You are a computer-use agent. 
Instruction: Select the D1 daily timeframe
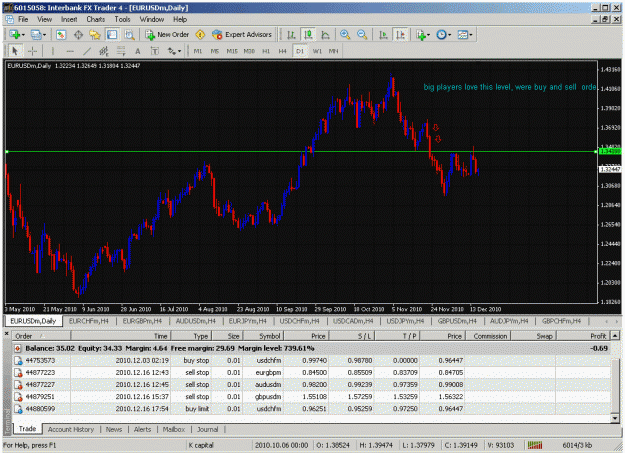(300, 51)
